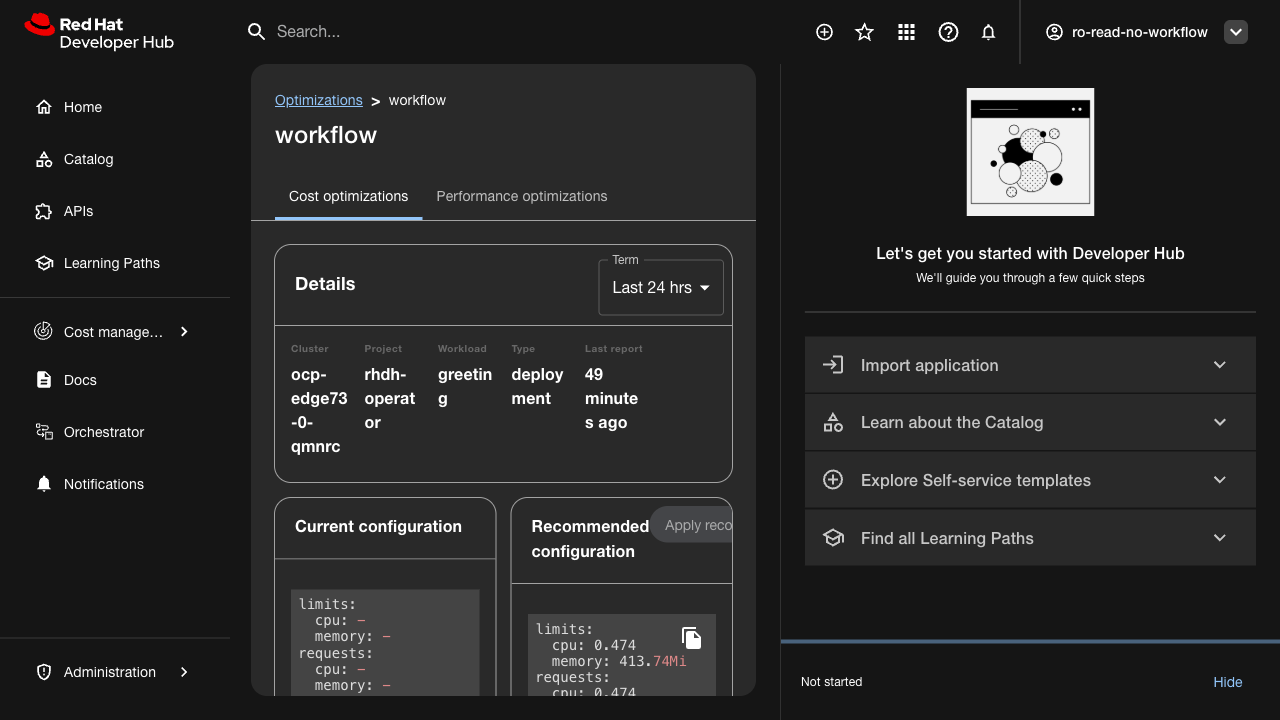This screenshot has width=1280, height=720.
Task: Click the Import application arrow icon
Action: (833, 365)
